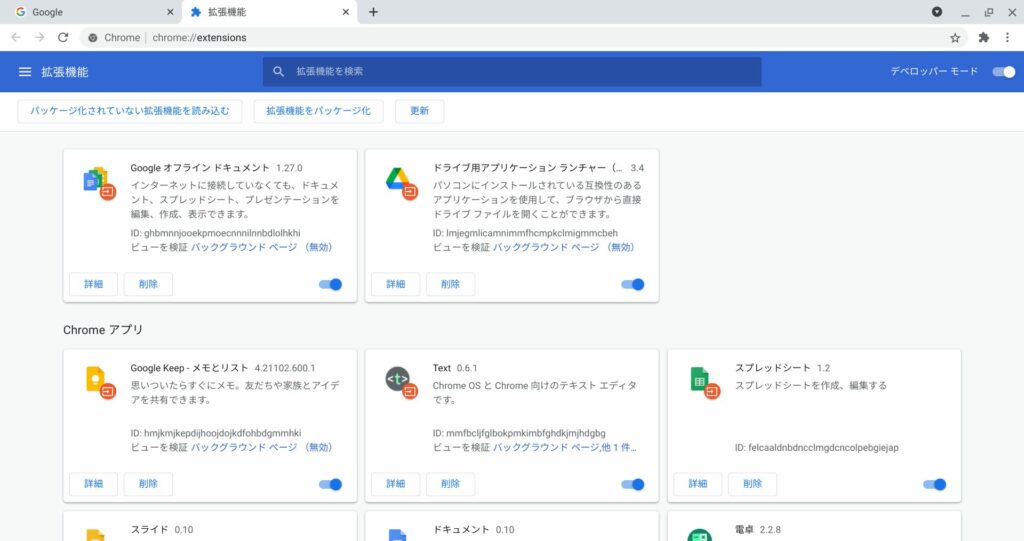Select the 拡張機能 browser tab
This screenshot has height=541, width=1024.
pyautogui.click(x=269, y=12)
